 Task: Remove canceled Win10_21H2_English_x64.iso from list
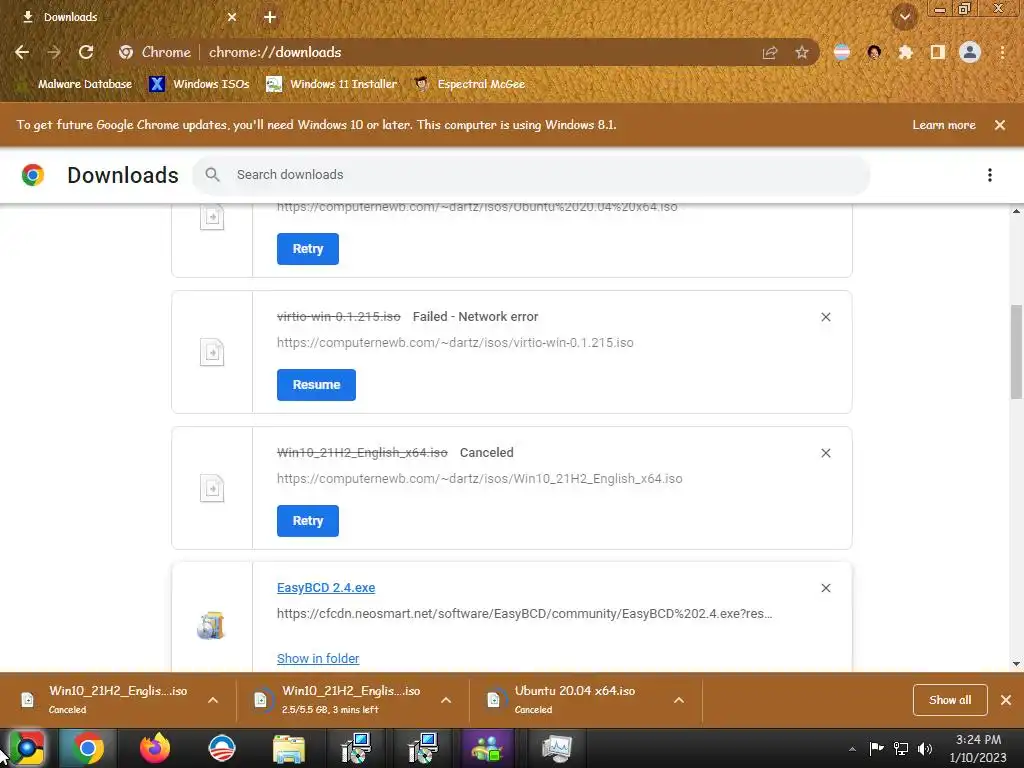click(x=825, y=453)
